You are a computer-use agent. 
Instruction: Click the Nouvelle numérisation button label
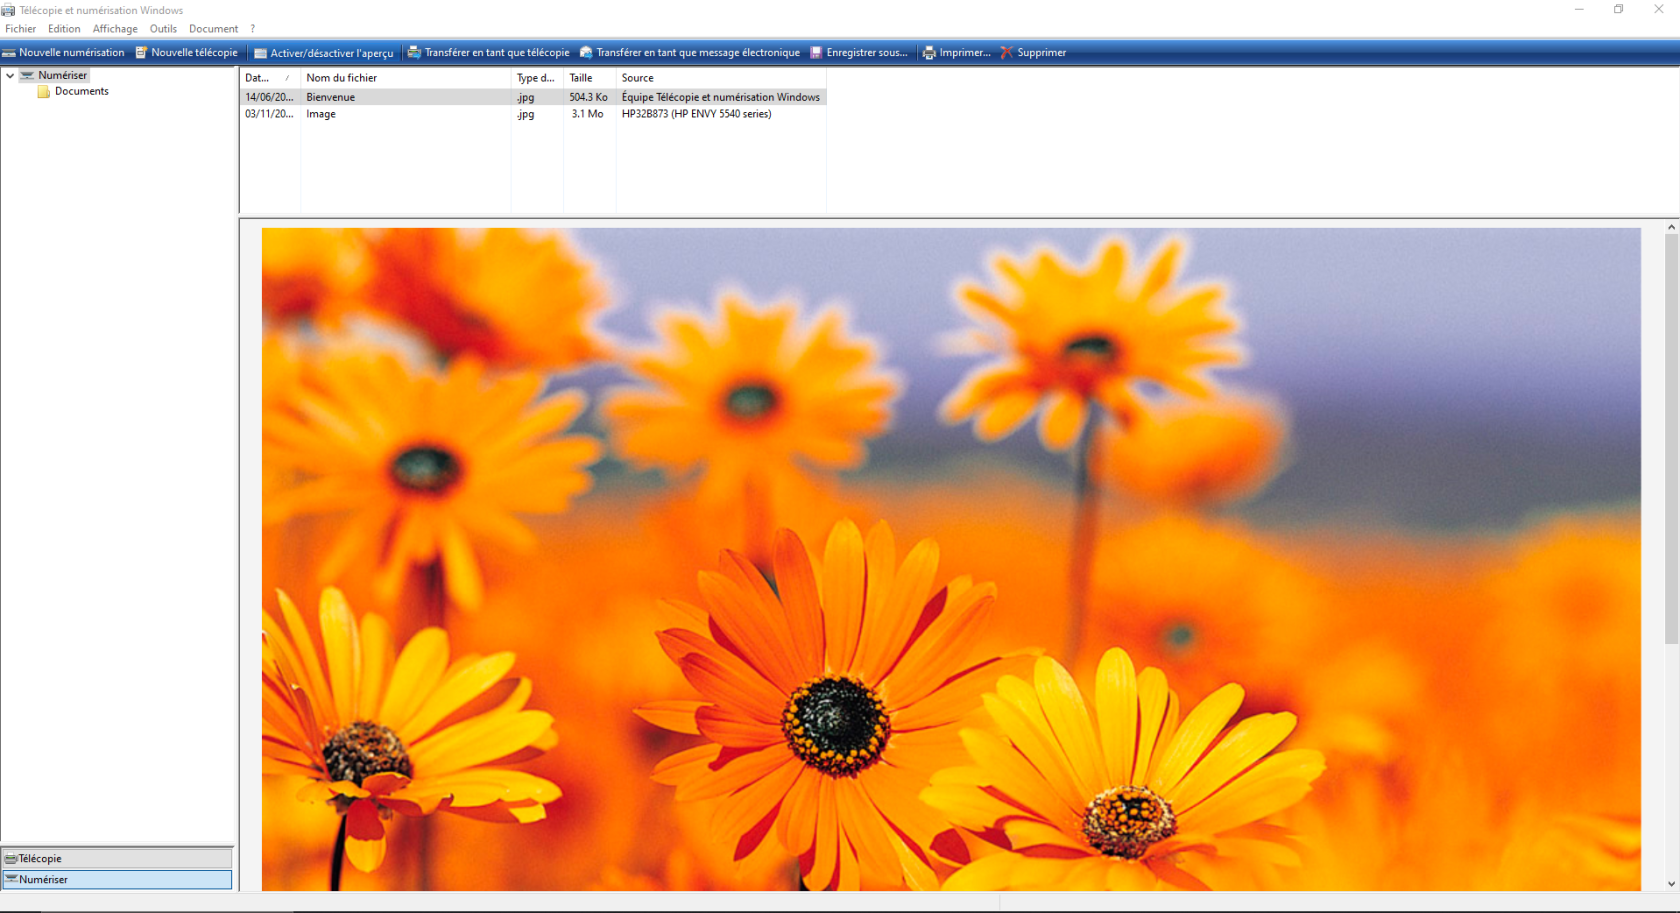pos(72,53)
